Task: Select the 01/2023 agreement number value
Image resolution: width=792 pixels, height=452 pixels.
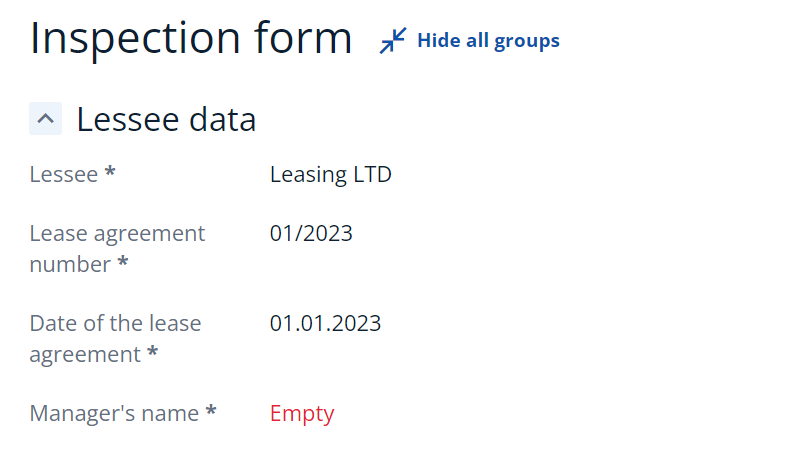Action: tap(311, 233)
